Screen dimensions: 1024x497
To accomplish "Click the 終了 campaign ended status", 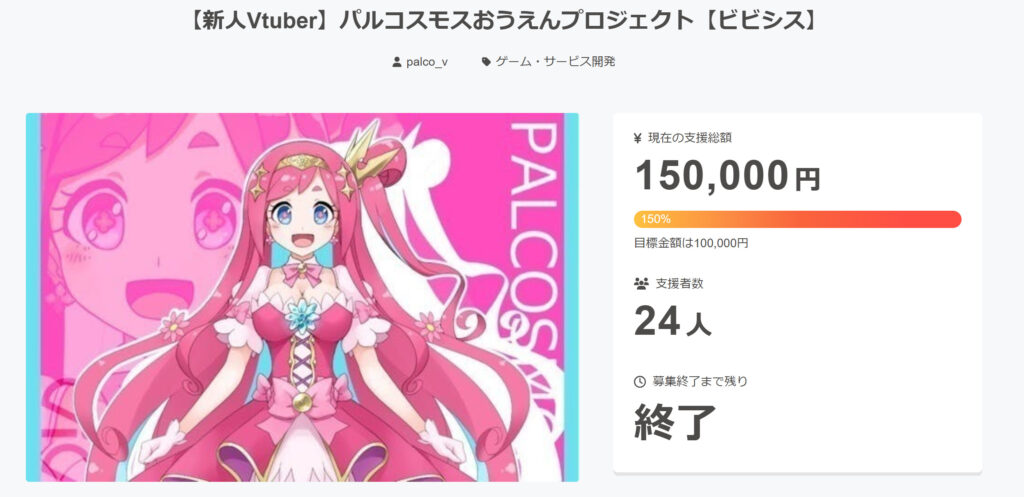I will [x=675, y=421].
